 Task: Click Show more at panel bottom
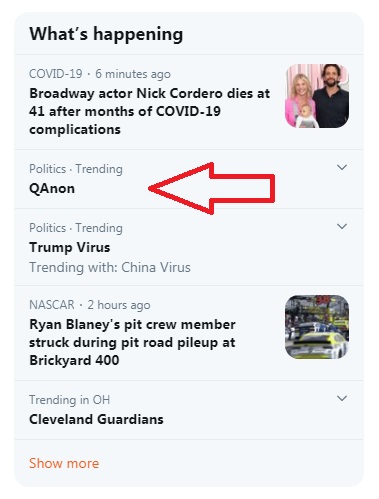point(64,463)
